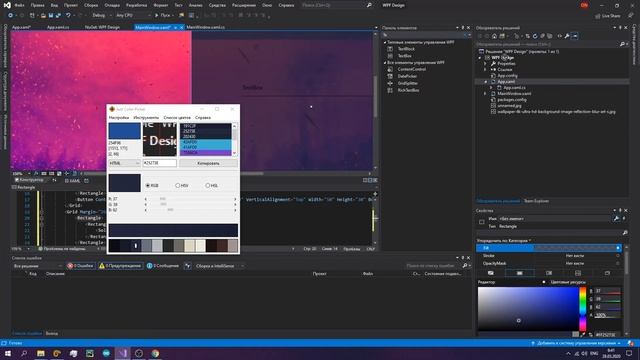Select the gradient brush icon
Viewport: 640px width, 360px height.
[549, 273]
